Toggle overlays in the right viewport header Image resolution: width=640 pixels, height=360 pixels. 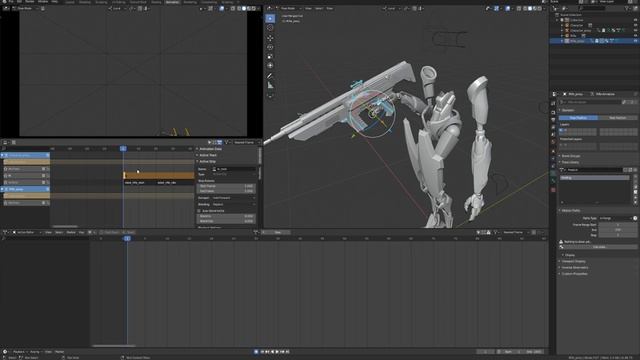click(507, 8)
